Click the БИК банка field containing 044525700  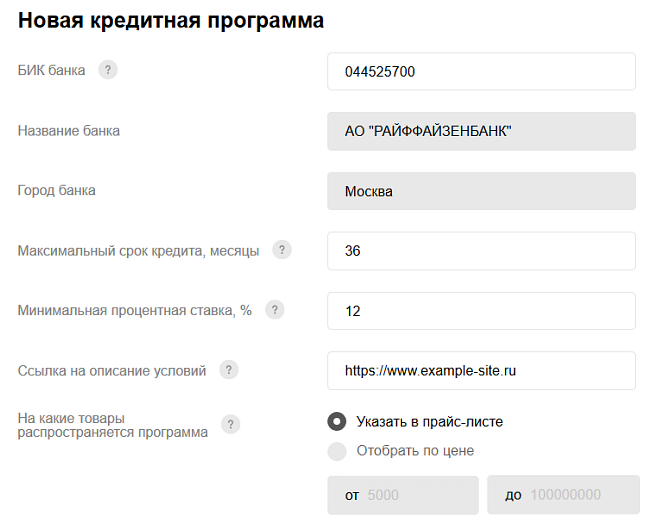click(x=481, y=71)
